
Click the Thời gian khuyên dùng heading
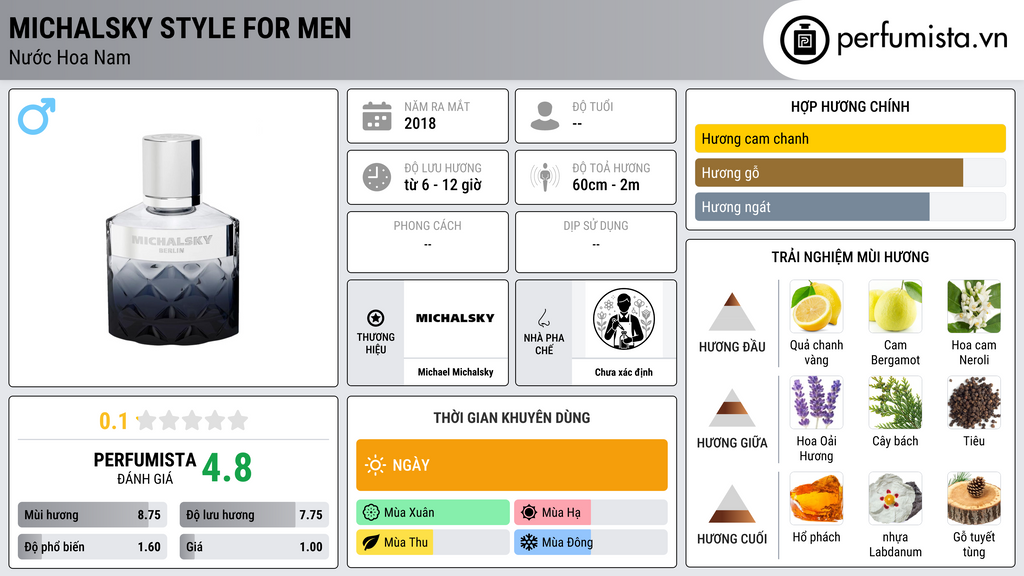click(512, 417)
